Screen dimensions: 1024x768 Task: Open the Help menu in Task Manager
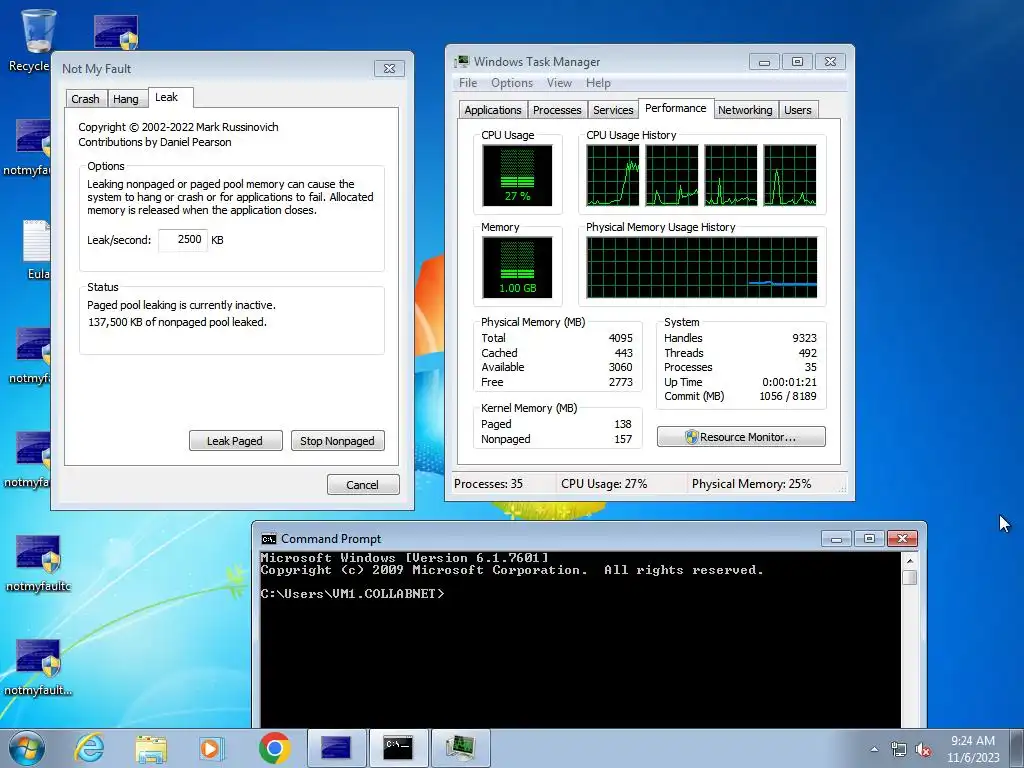[x=598, y=83]
